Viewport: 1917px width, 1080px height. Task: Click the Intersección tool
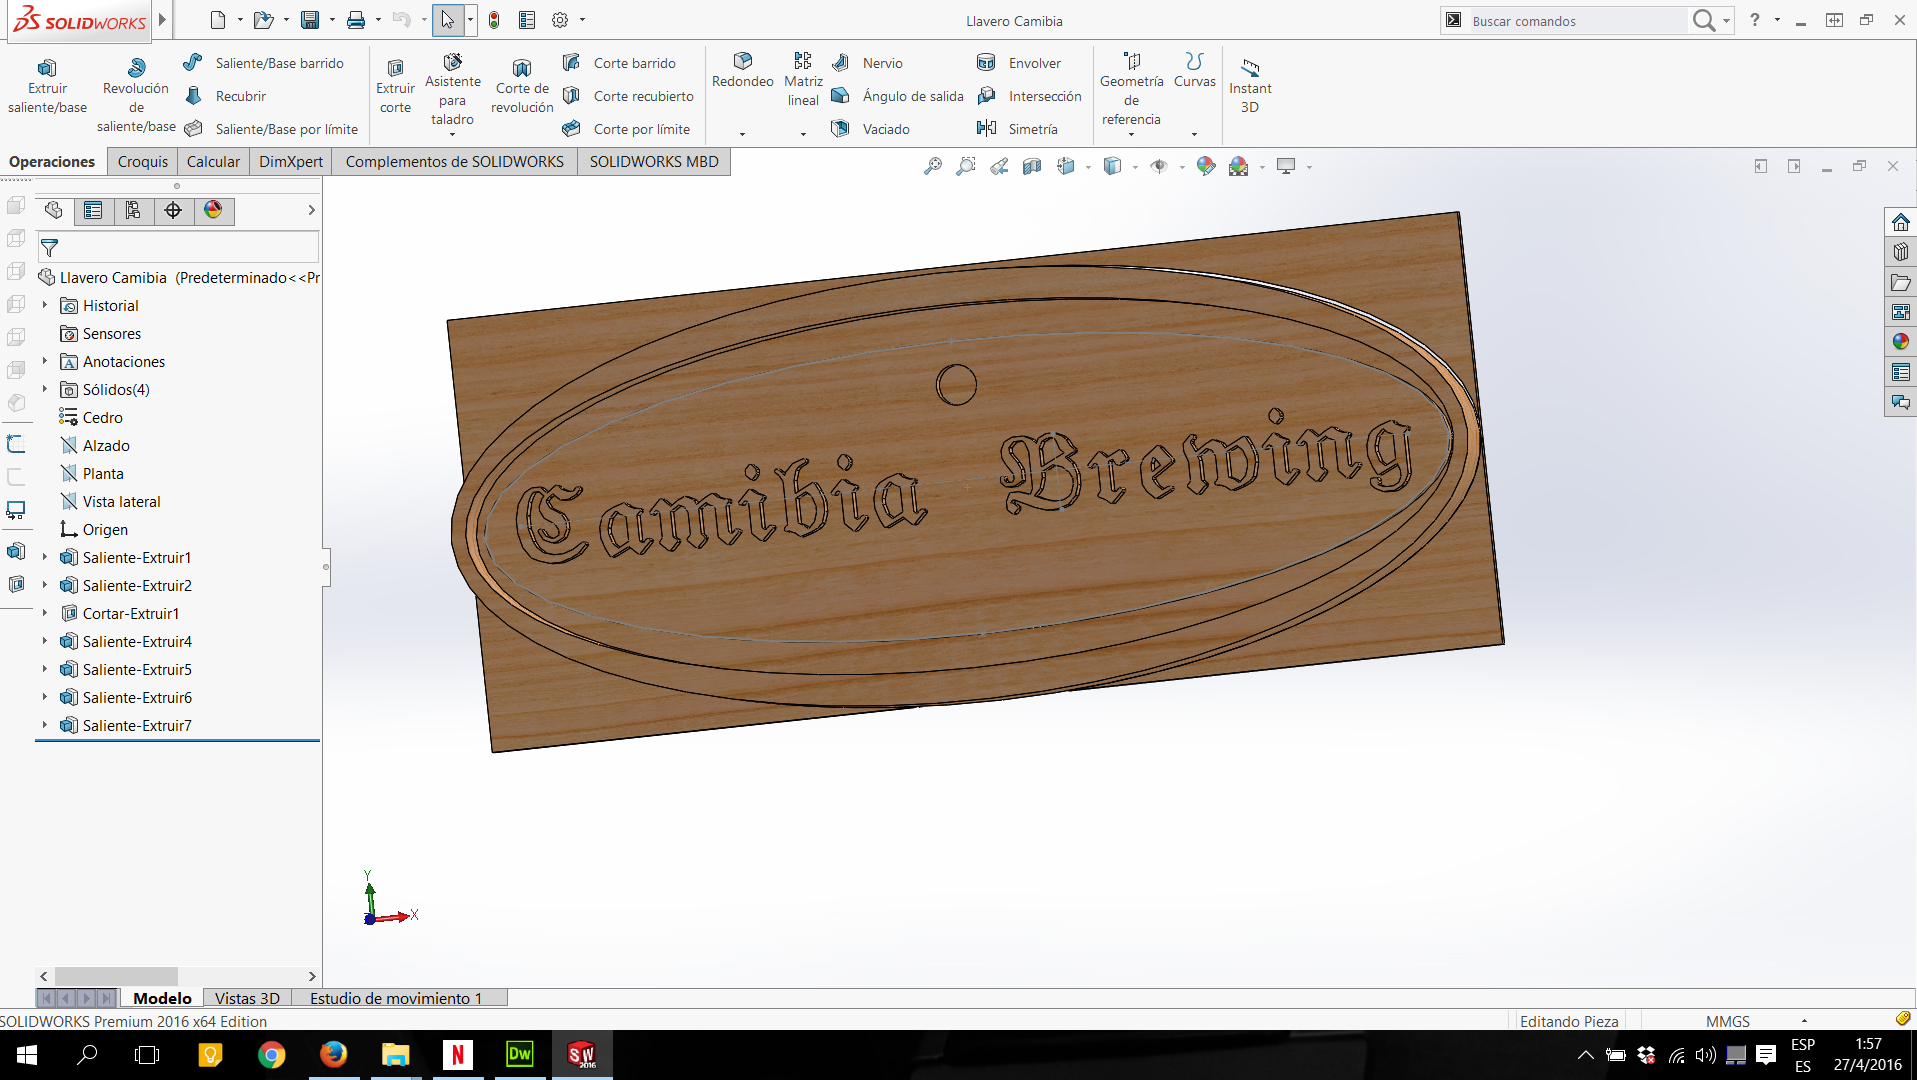click(1029, 96)
